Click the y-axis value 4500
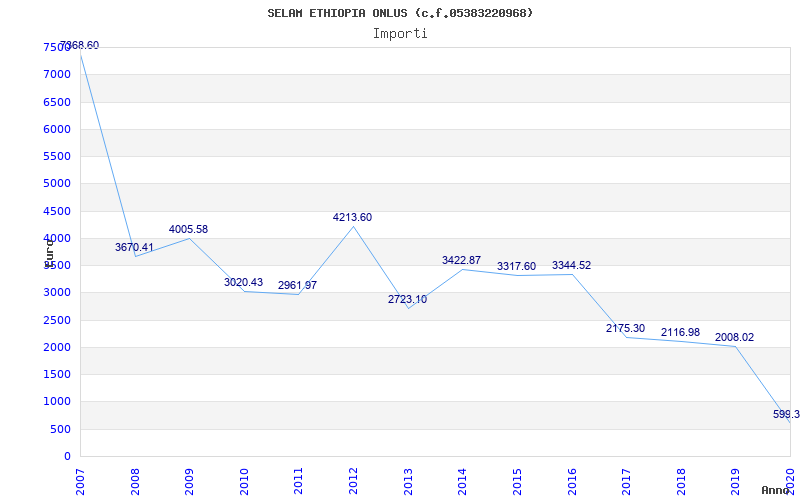 tap(57, 211)
